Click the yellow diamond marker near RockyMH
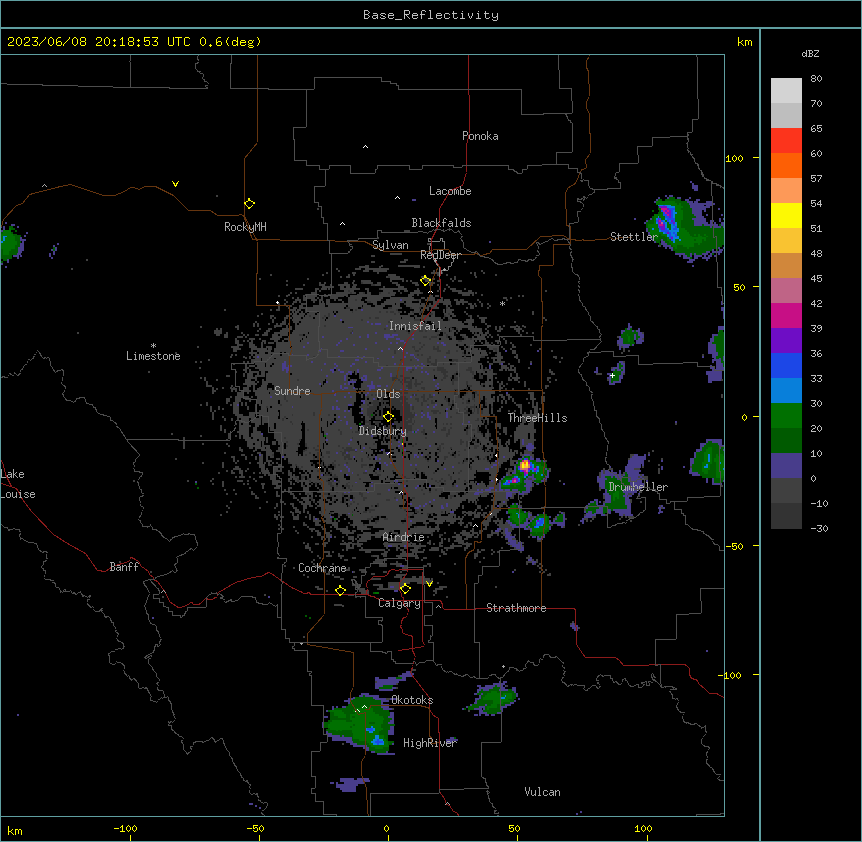Viewport: 862px width, 842px height. 249,203
